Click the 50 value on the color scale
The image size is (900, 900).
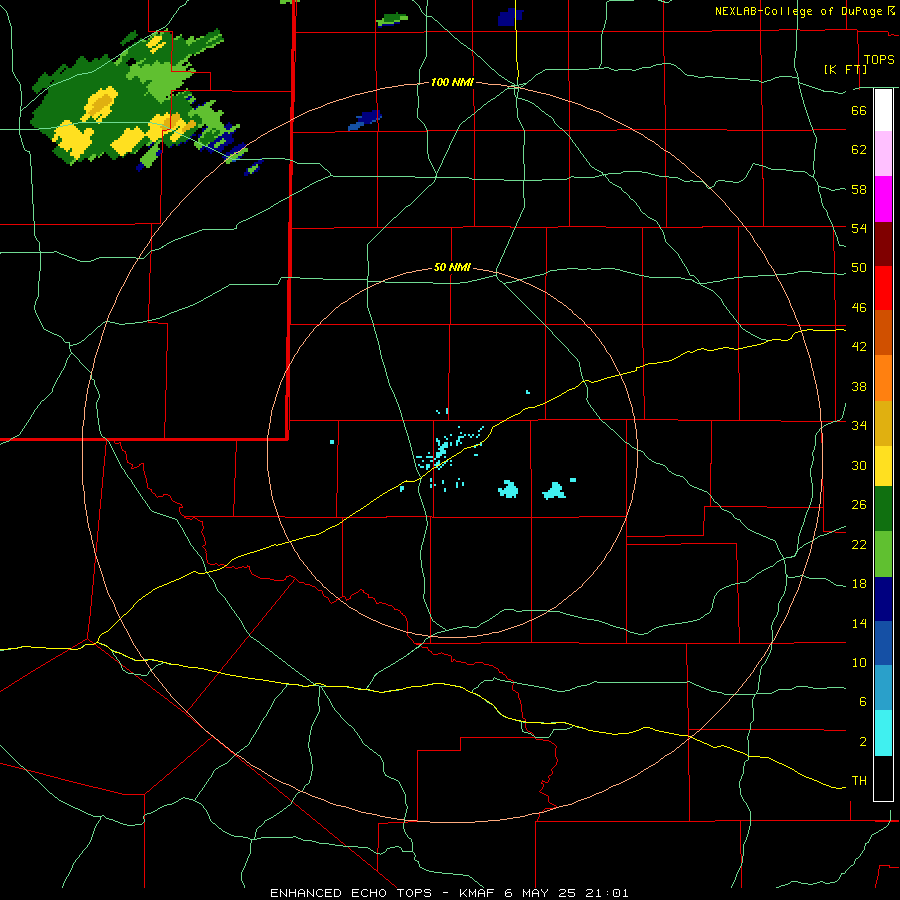tap(859, 268)
